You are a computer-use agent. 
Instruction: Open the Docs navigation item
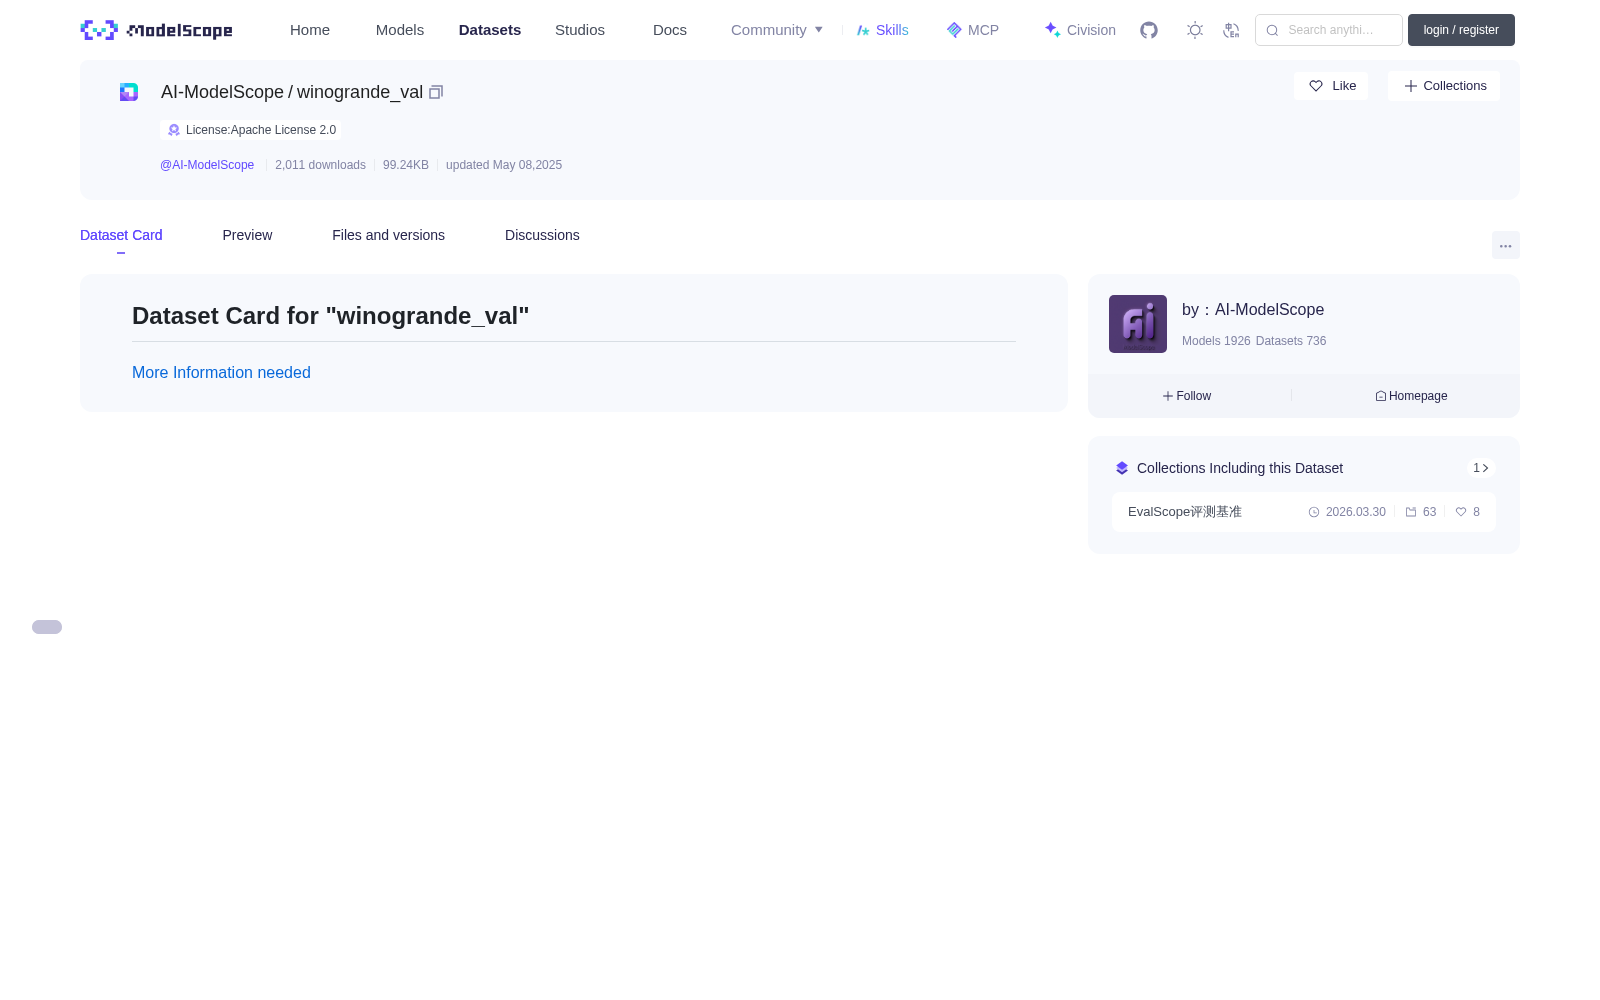tap(670, 30)
